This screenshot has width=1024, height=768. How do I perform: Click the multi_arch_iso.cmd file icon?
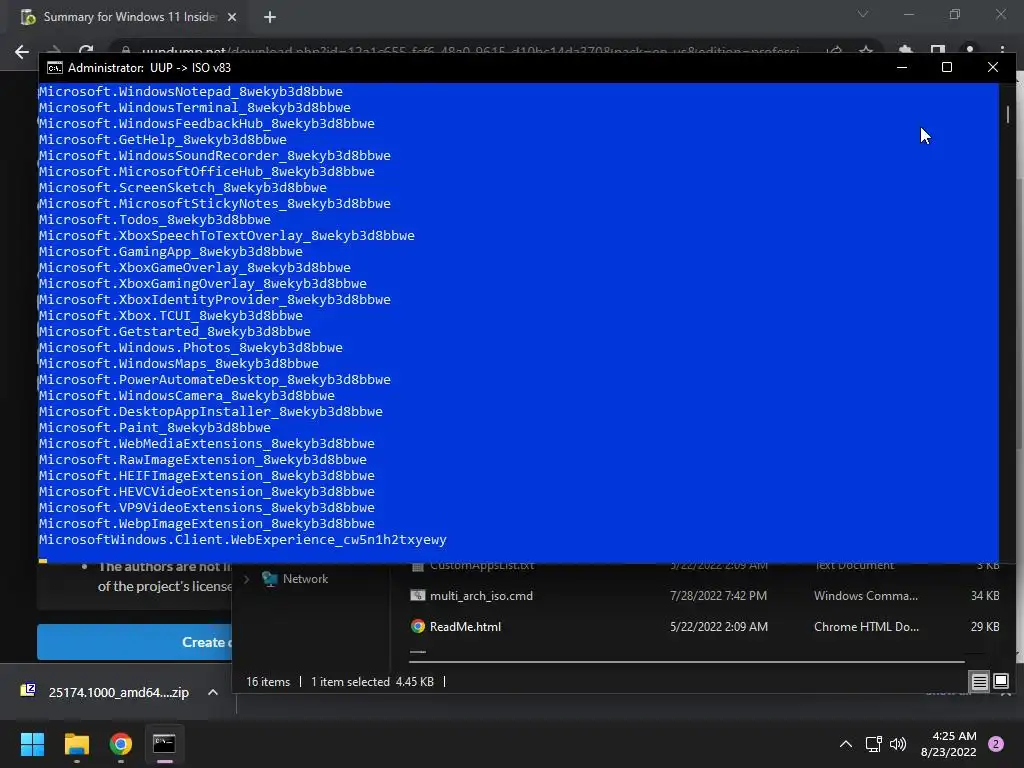tap(418, 595)
